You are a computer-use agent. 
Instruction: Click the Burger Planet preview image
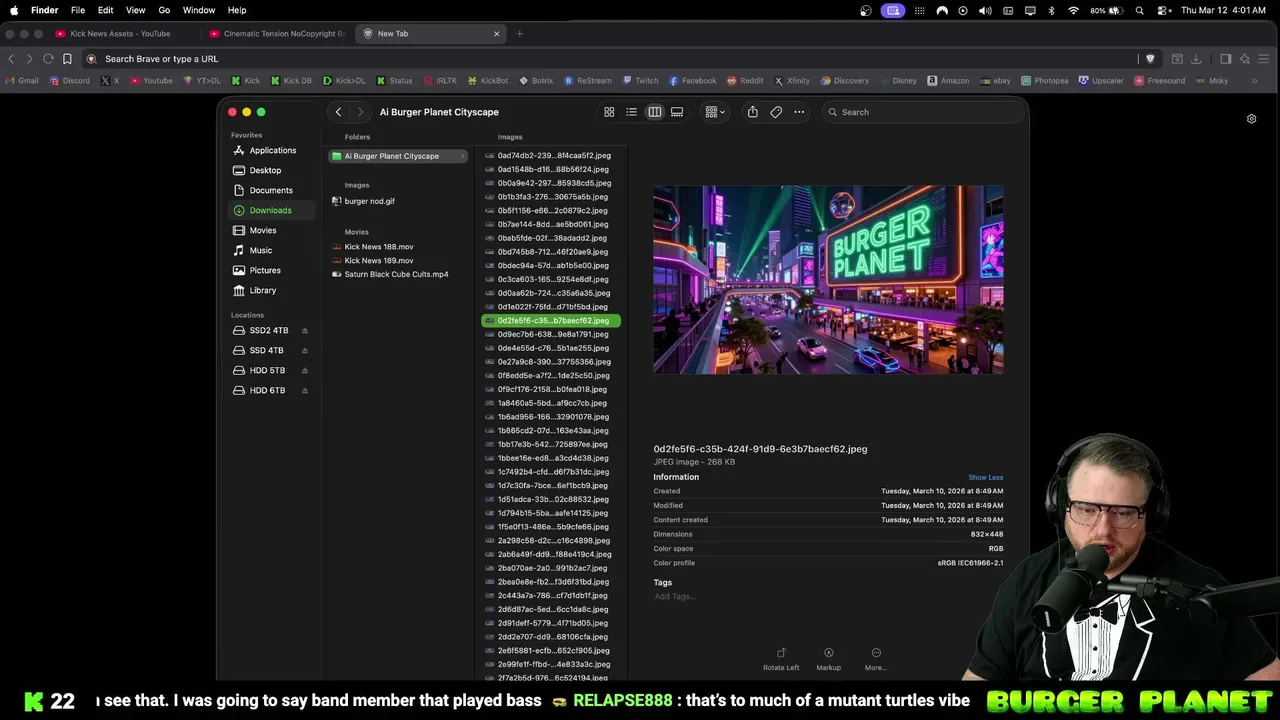(x=828, y=280)
